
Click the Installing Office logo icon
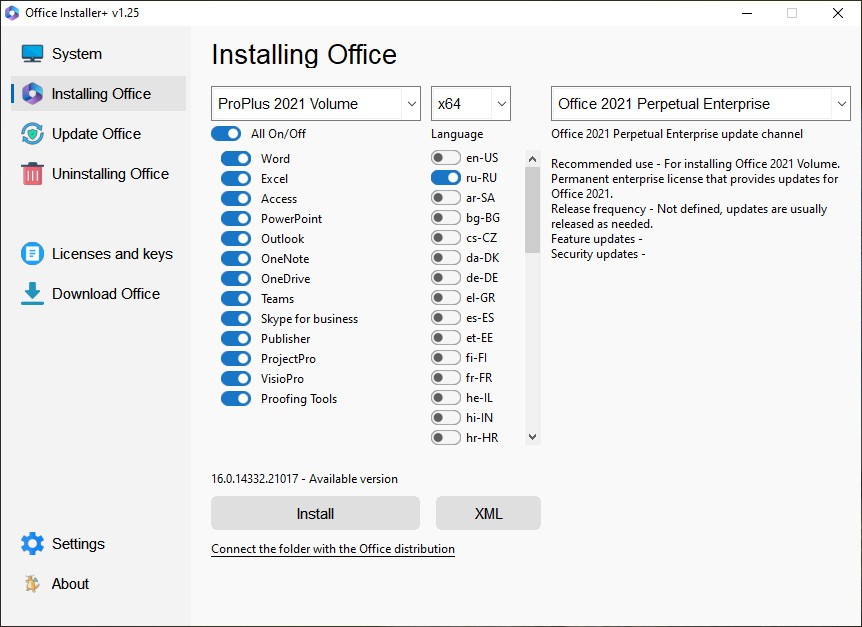pos(32,94)
